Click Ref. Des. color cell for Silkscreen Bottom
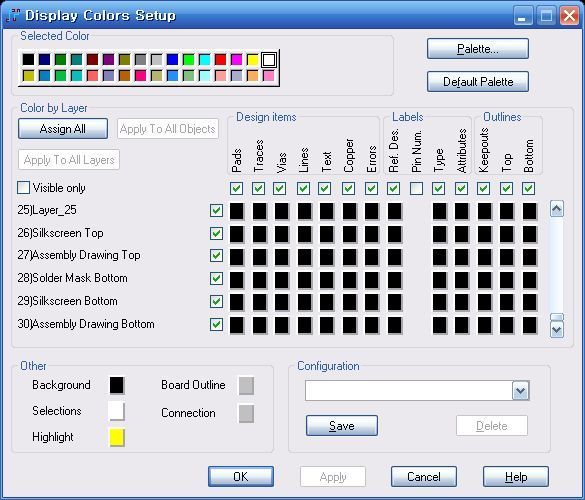The width and height of the screenshot is (585, 500). [x=395, y=302]
